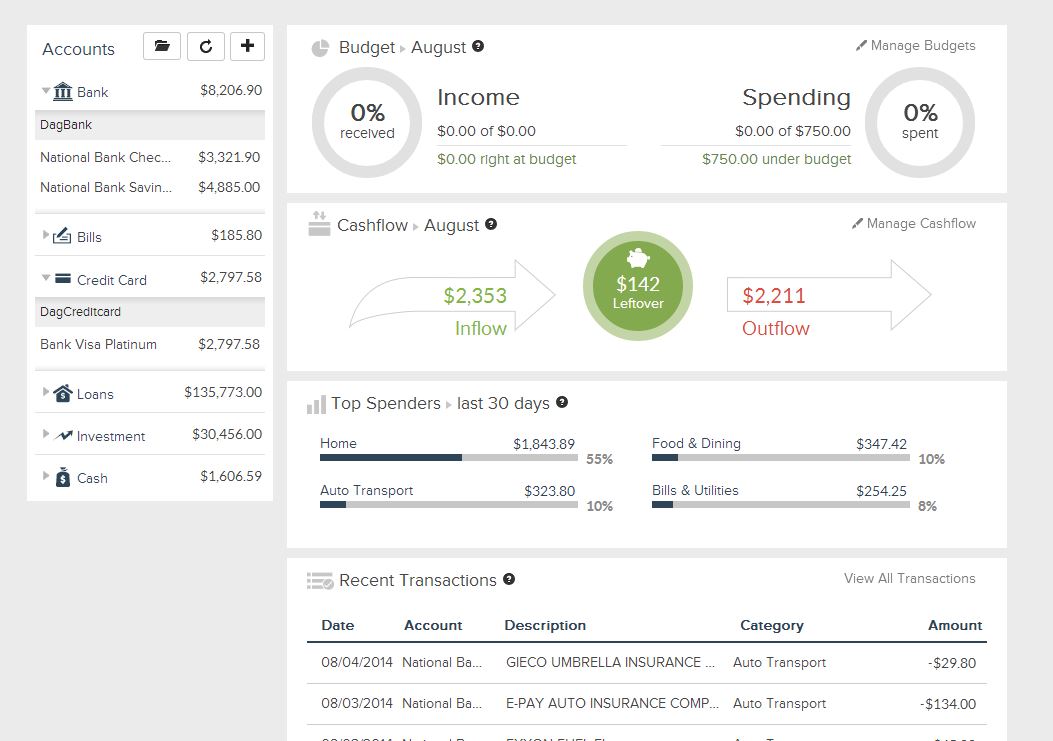Screen dimensions: 1053x741
Task: Expand the Investment account group
Action: coord(46,435)
